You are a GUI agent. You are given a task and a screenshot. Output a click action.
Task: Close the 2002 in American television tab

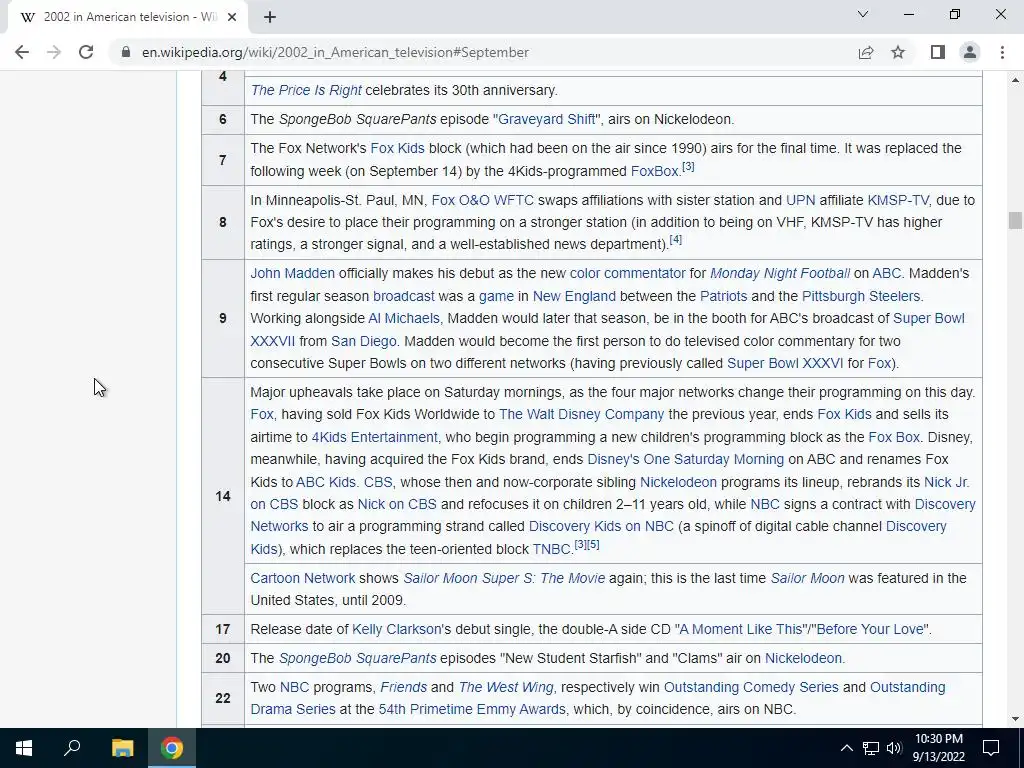(x=232, y=17)
